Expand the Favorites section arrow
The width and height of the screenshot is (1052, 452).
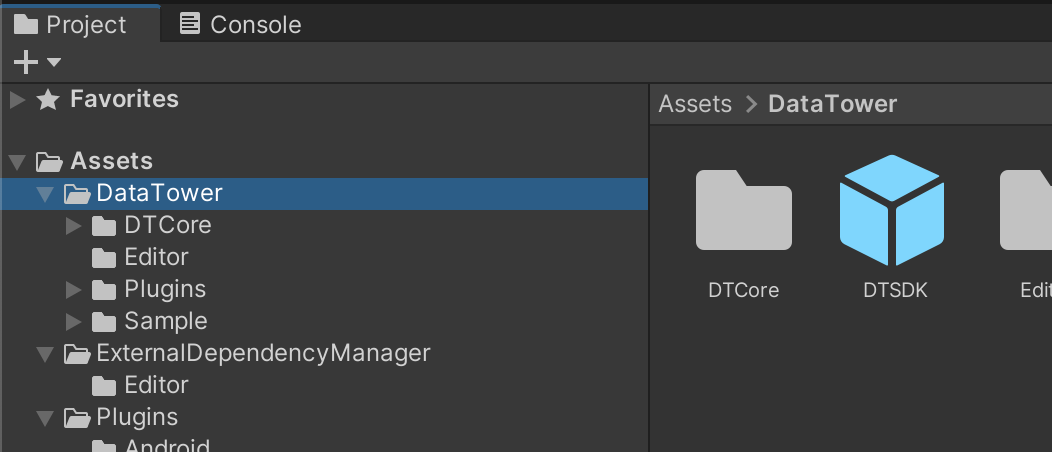pos(17,99)
